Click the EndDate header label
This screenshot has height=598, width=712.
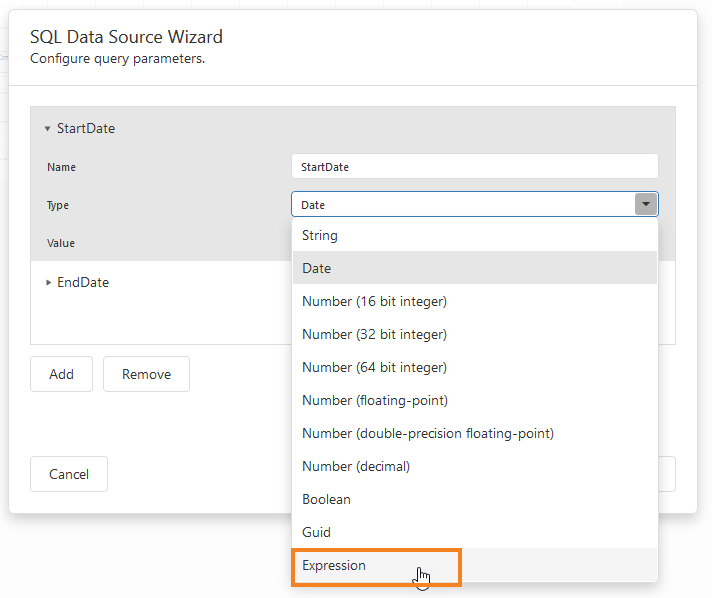[83, 282]
